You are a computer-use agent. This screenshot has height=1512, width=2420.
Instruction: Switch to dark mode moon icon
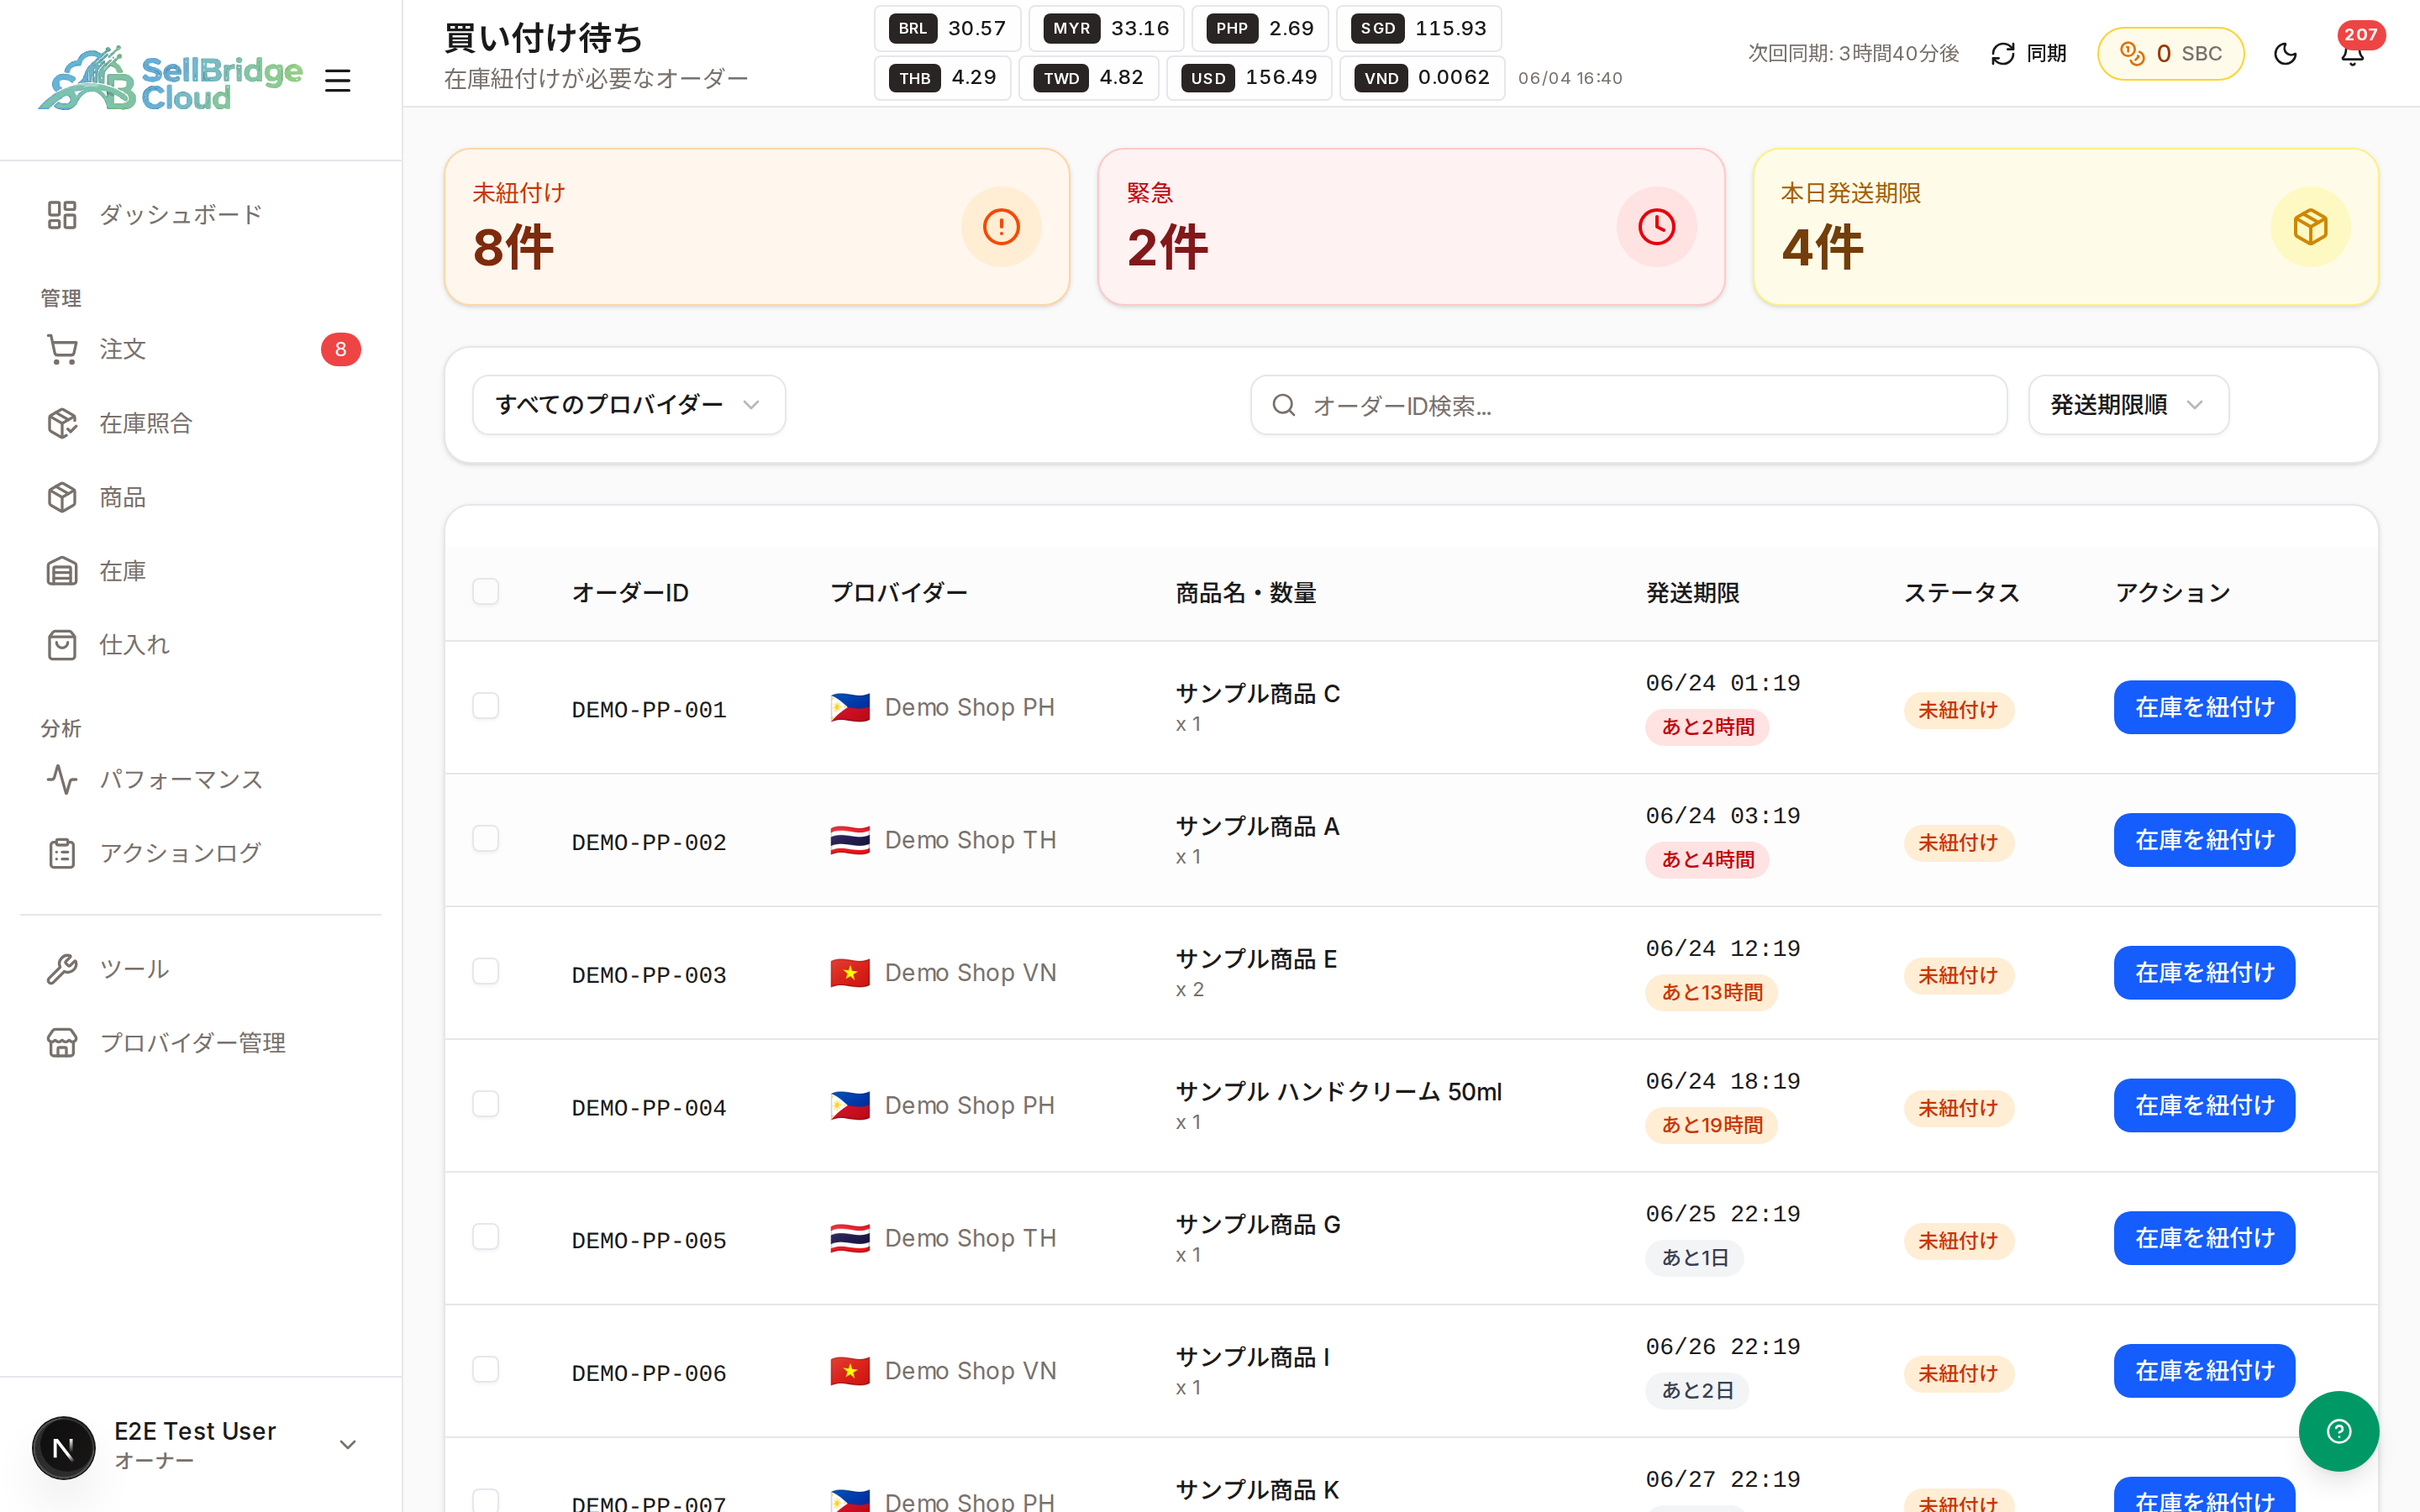2285,54
